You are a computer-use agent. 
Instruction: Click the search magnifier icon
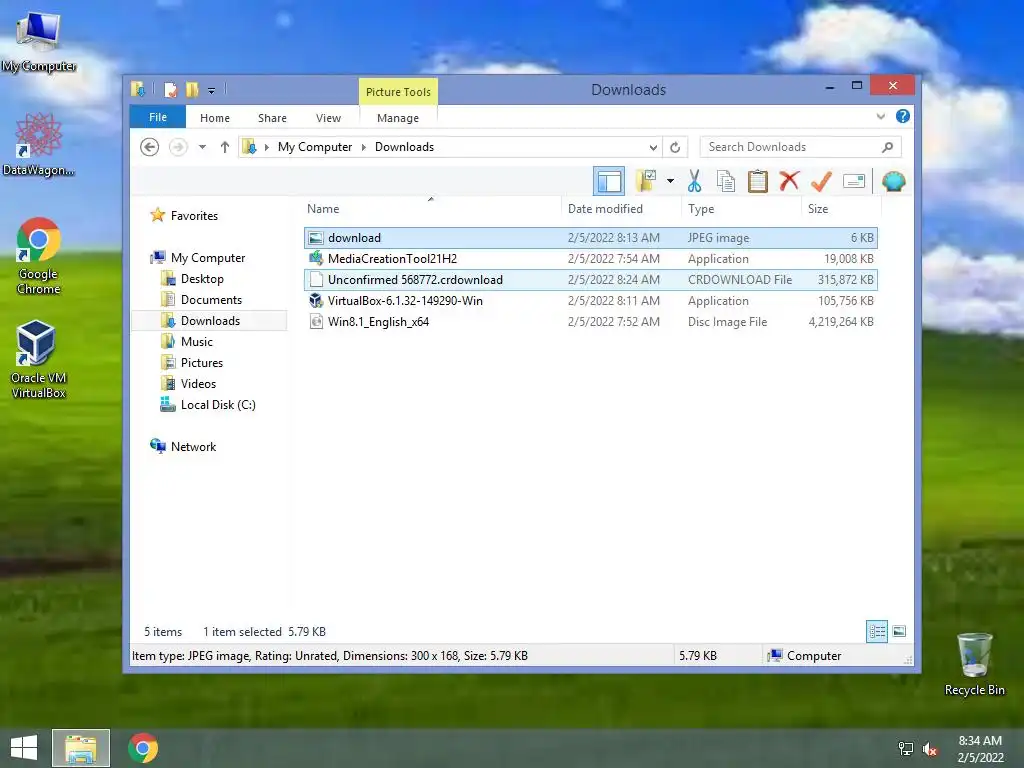tap(888, 147)
